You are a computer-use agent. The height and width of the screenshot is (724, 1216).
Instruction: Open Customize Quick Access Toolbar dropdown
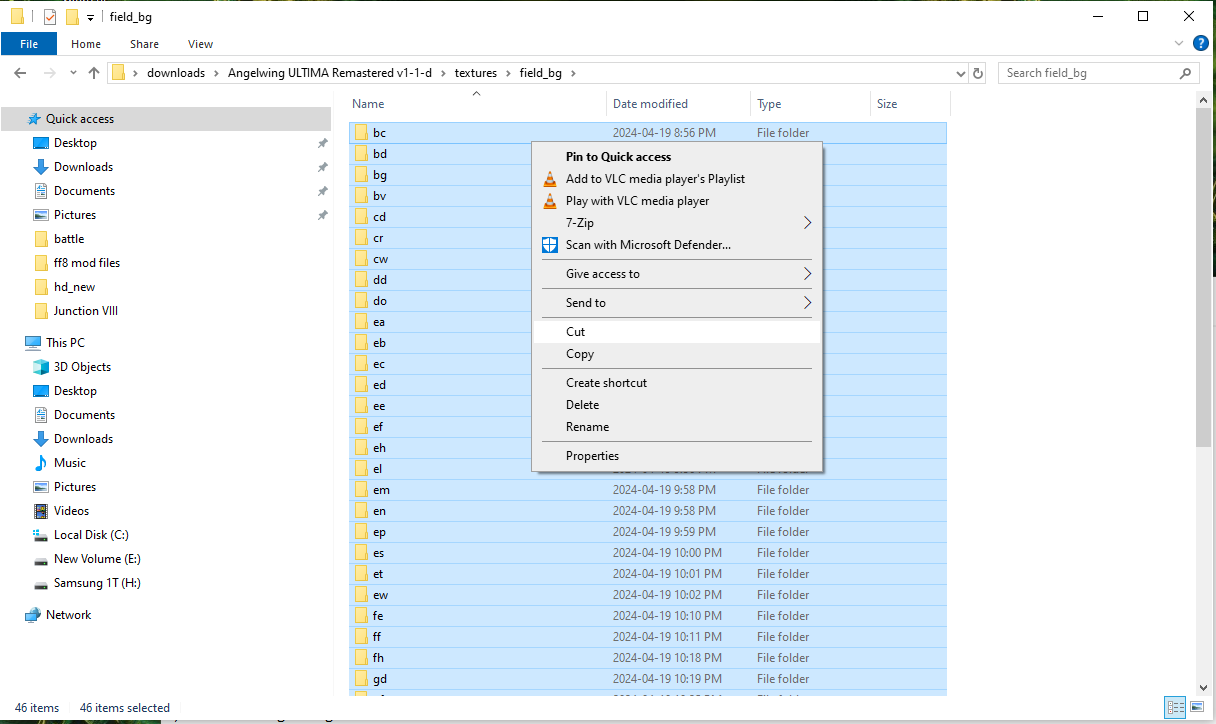90,17
